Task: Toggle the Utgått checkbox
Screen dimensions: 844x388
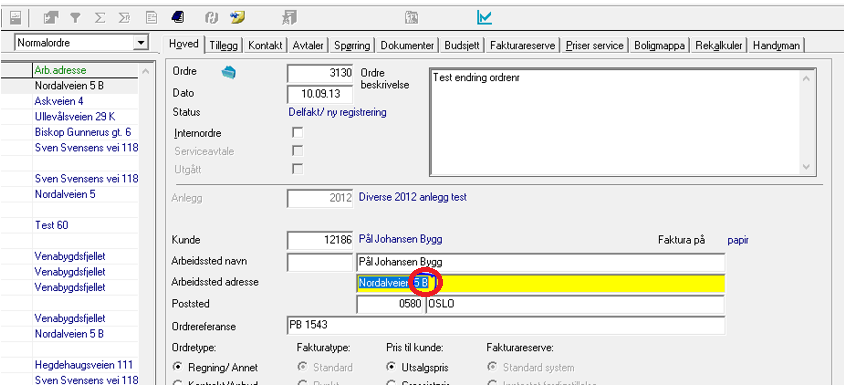Action: click(297, 169)
